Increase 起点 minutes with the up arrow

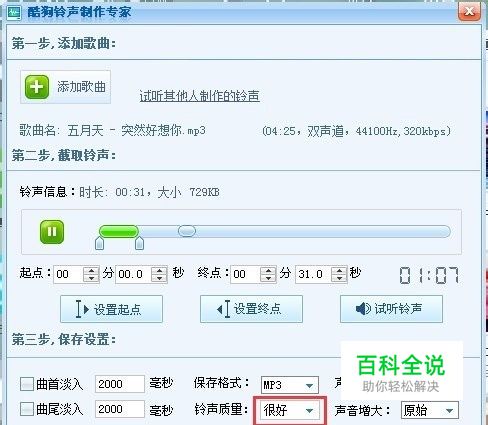91,270
